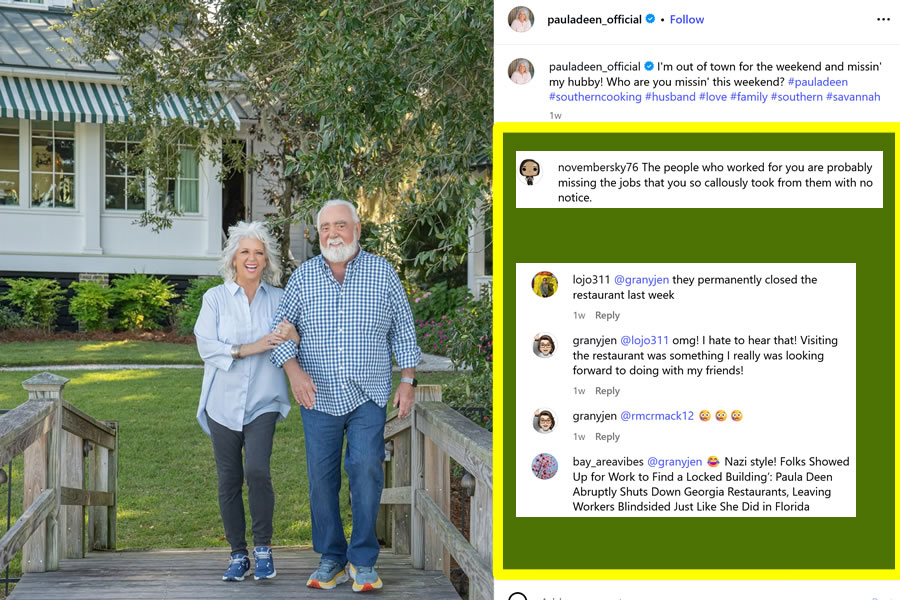The width and height of the screenshot is (900, 600).
Task: Click the pauladeen_official avatar in the header
Action: coord(521,19)
